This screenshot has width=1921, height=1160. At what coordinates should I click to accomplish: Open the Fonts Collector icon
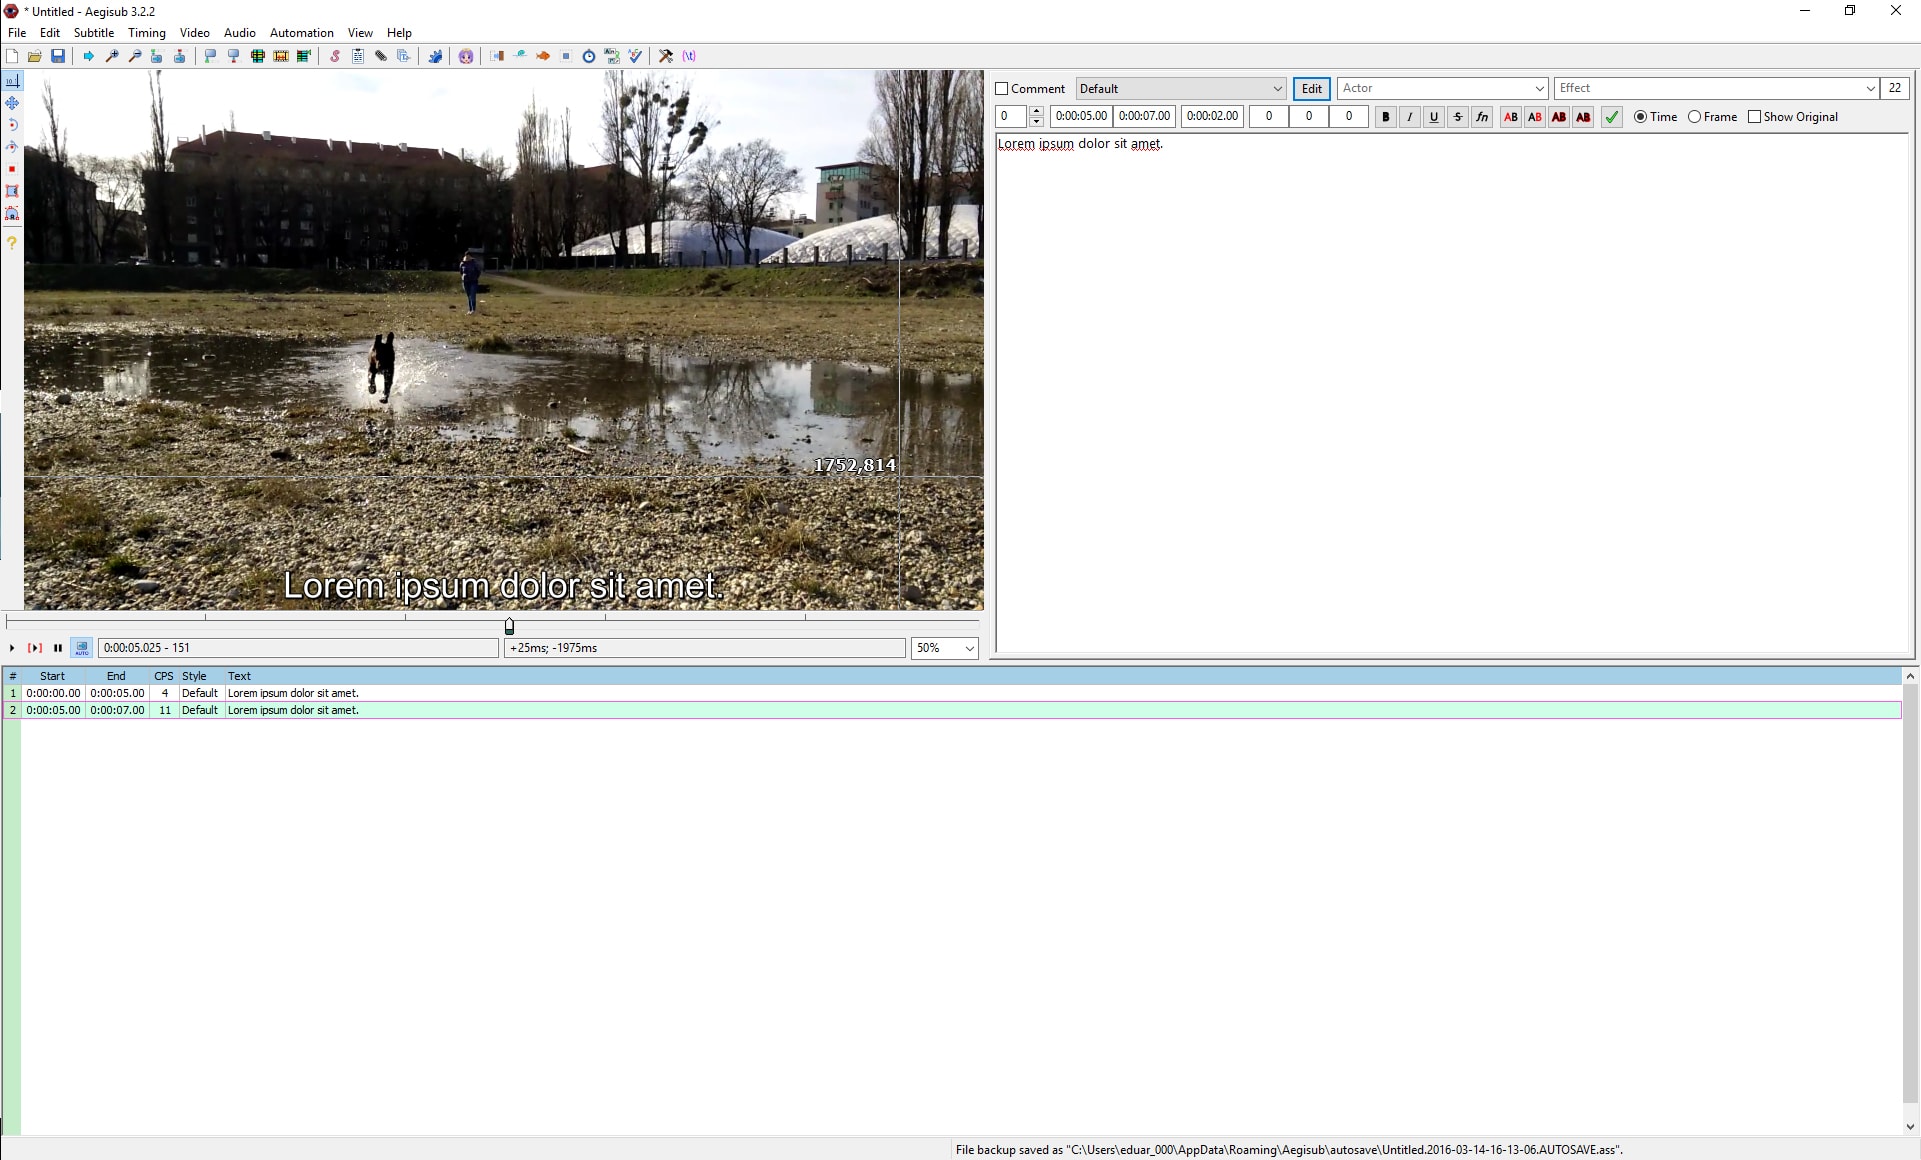[404, 56]
